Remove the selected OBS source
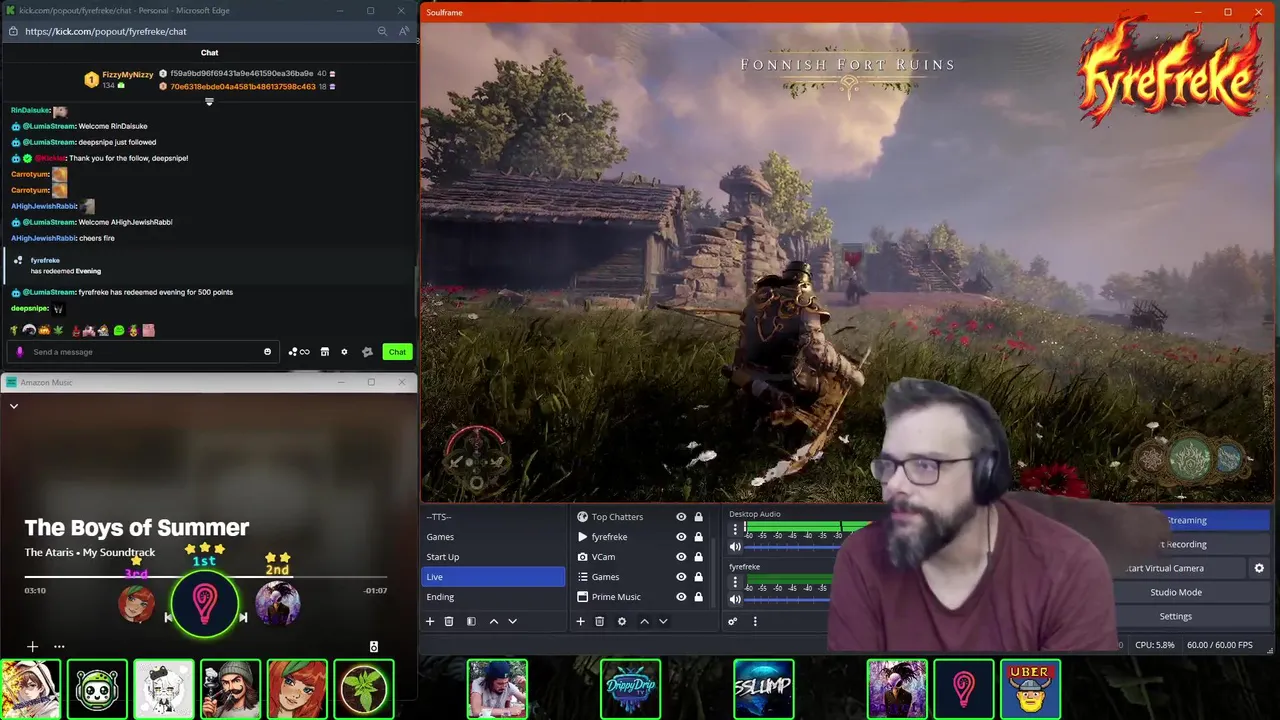Screen dimensions: 1280x720 point(599,621)
